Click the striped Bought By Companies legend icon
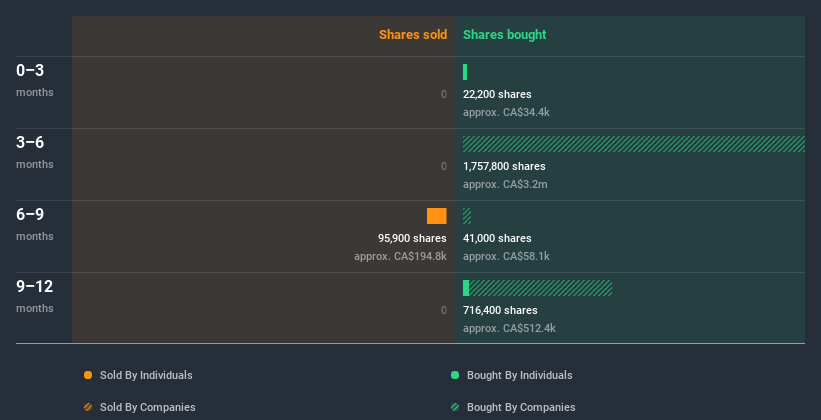 pyautogui.click(x=455, y=407)
